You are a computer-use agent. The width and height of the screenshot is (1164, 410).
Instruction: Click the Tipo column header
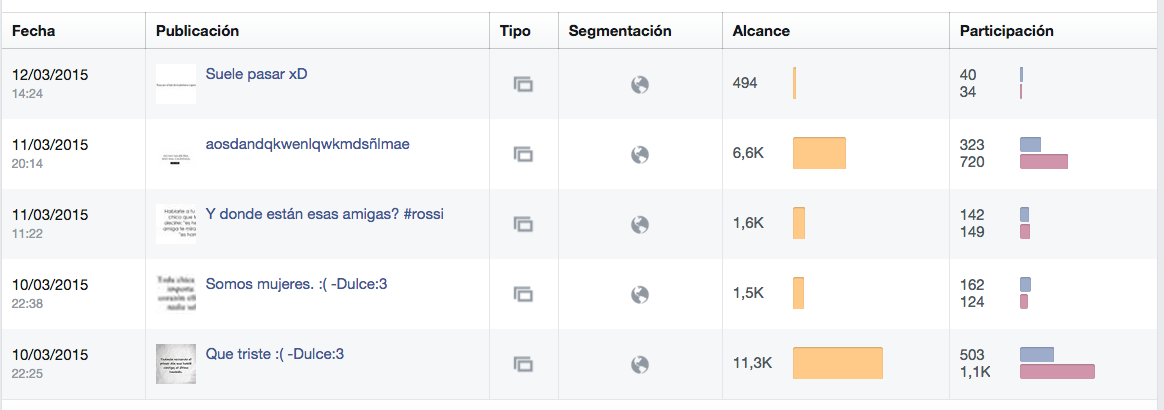click(x=515, y=31)
